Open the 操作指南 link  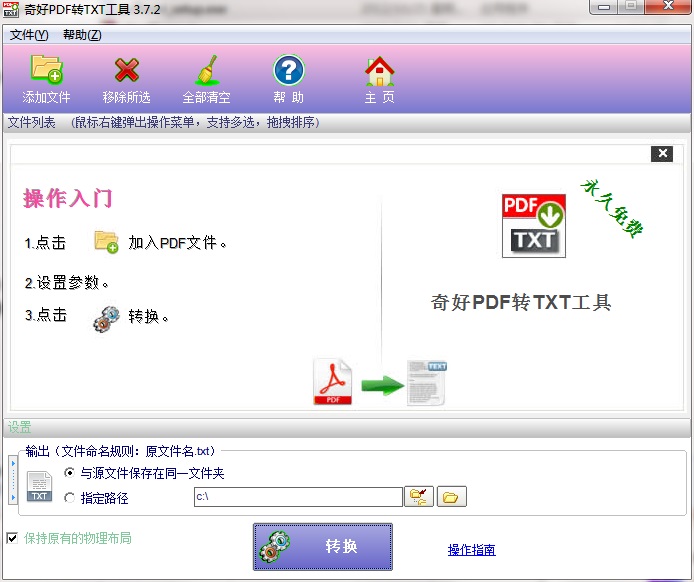tap(471, 550)
